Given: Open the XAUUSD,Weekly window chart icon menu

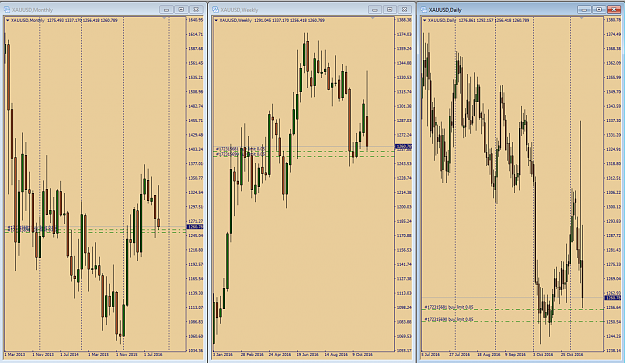Looking at the screenshot, I should [216, 10].
